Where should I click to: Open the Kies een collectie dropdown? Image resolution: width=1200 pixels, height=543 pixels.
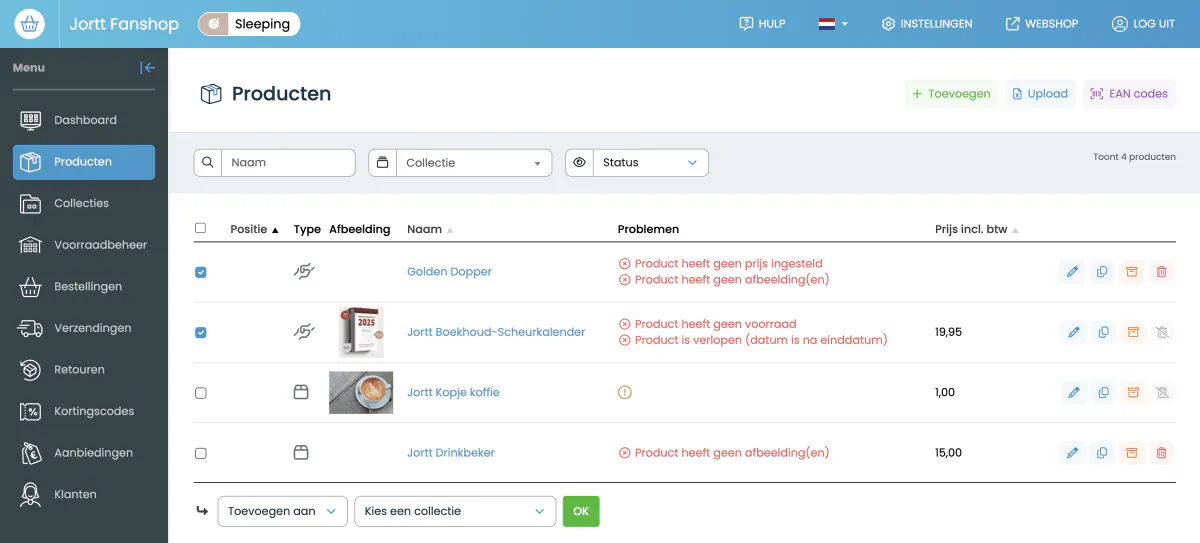coord(455,511)
